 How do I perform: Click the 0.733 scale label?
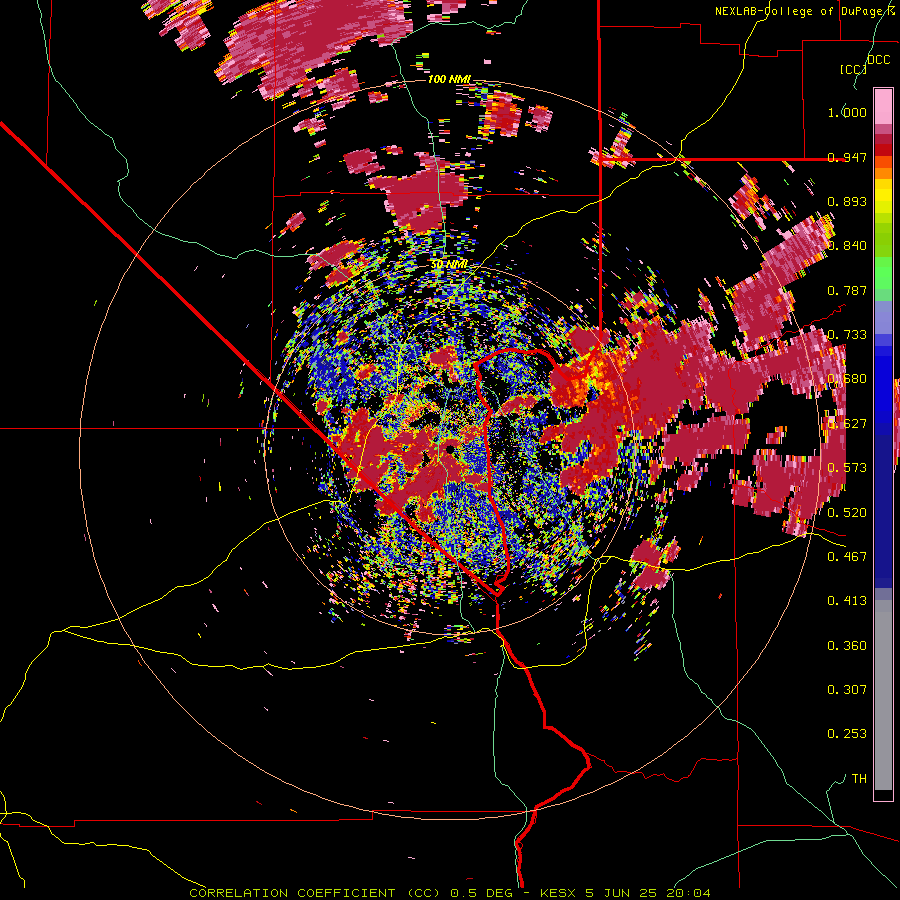point(847,335)
